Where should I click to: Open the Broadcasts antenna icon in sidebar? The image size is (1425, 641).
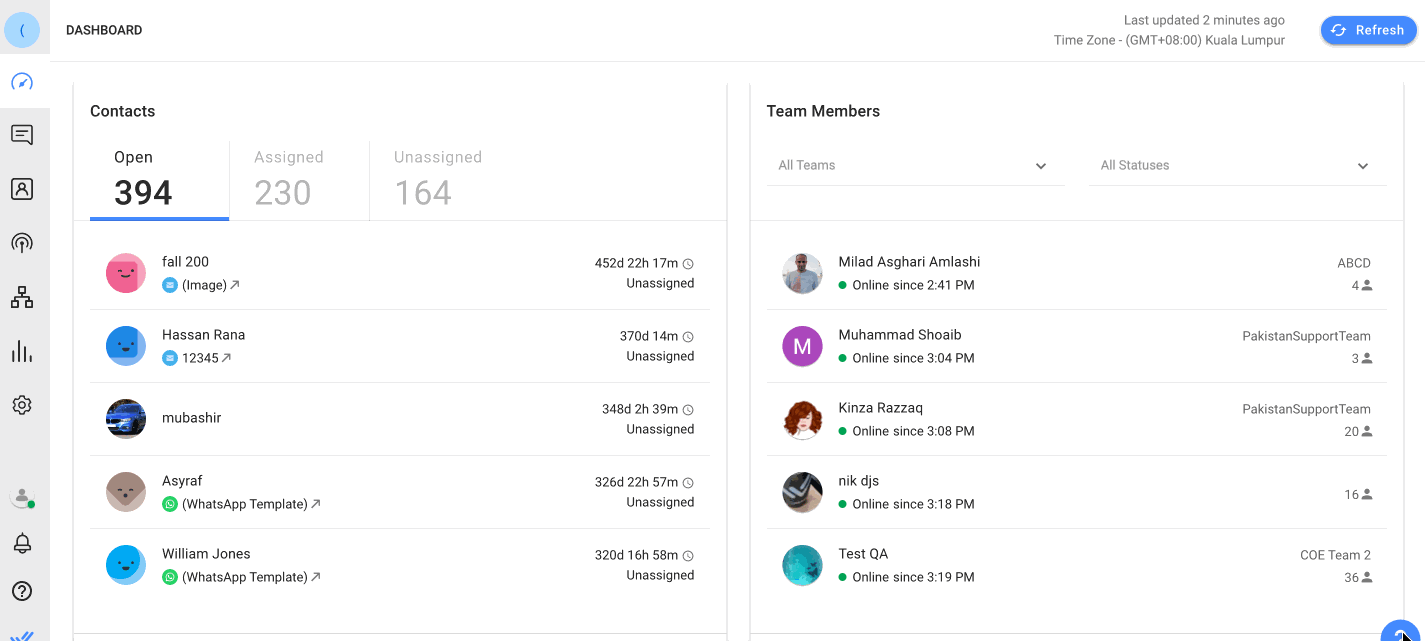[22, 243]
